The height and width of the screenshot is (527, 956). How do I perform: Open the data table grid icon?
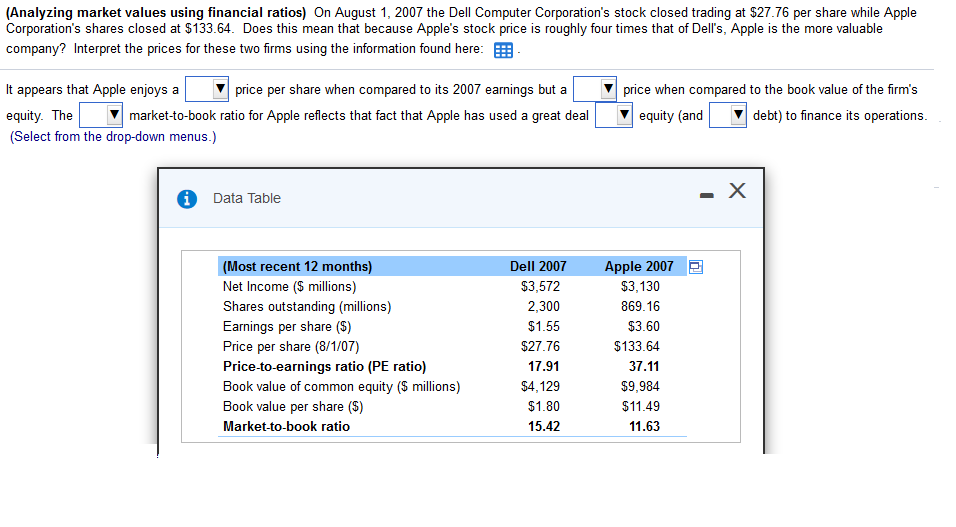(503, 50)
